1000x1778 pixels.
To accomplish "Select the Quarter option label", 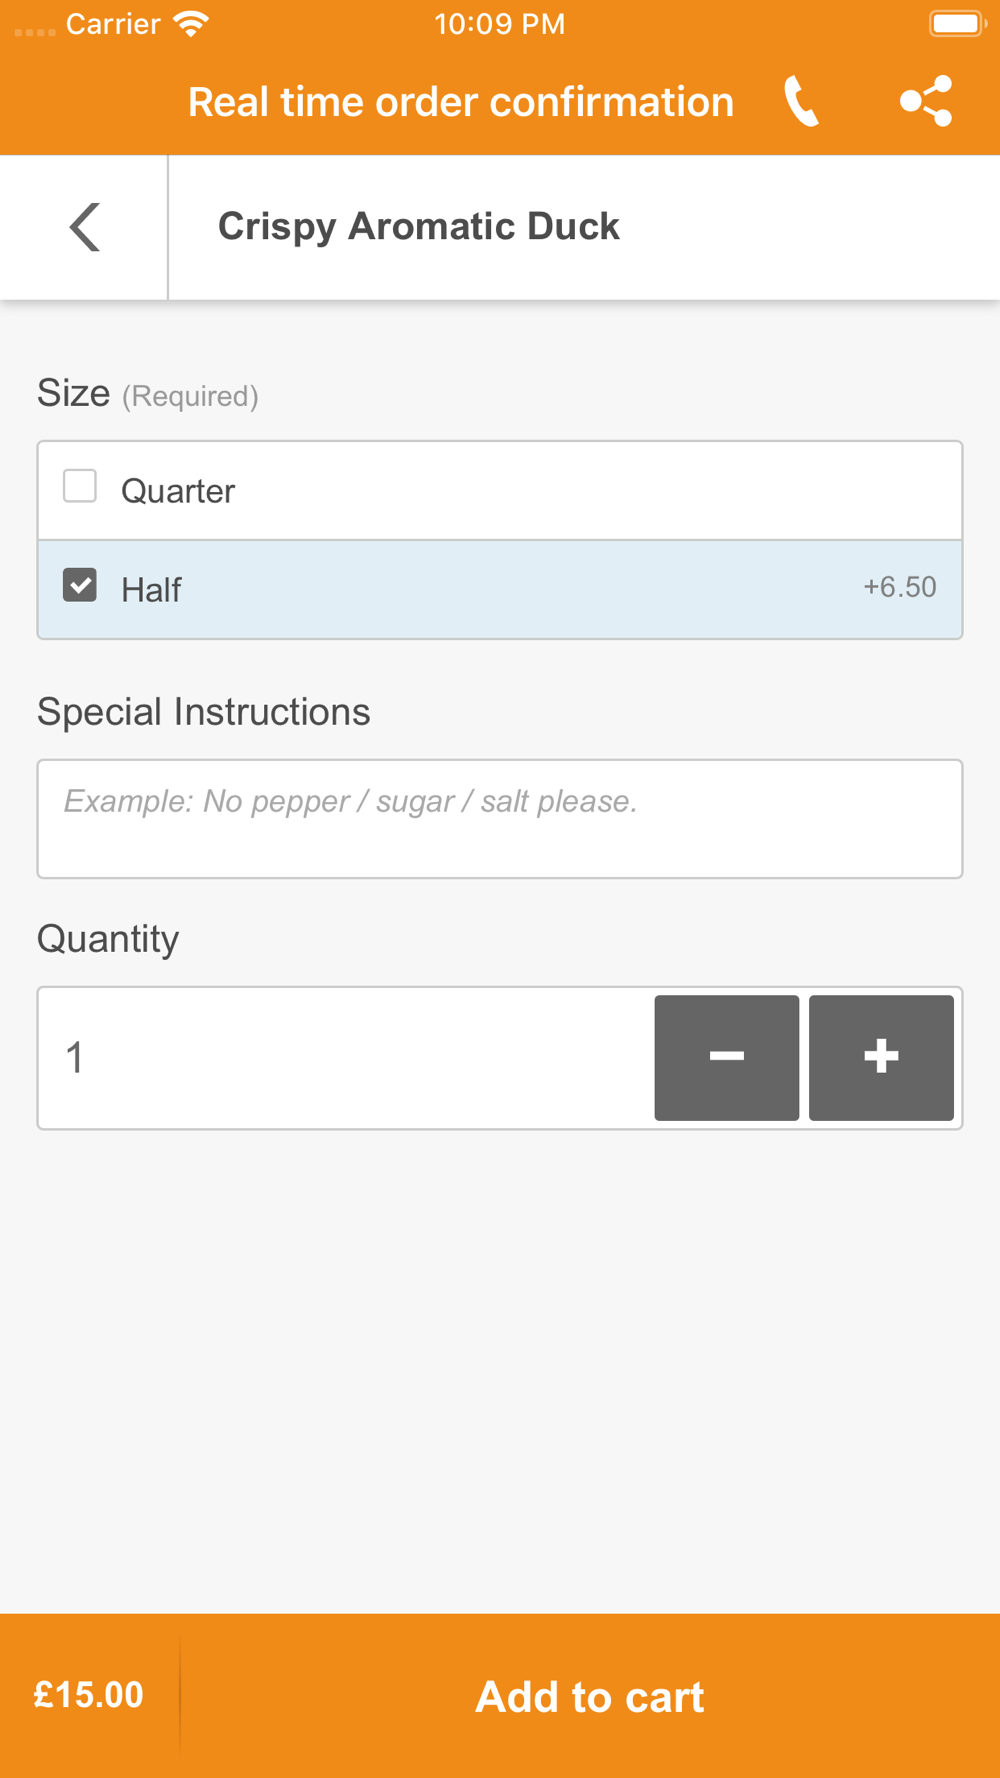I will click(178, 491).
